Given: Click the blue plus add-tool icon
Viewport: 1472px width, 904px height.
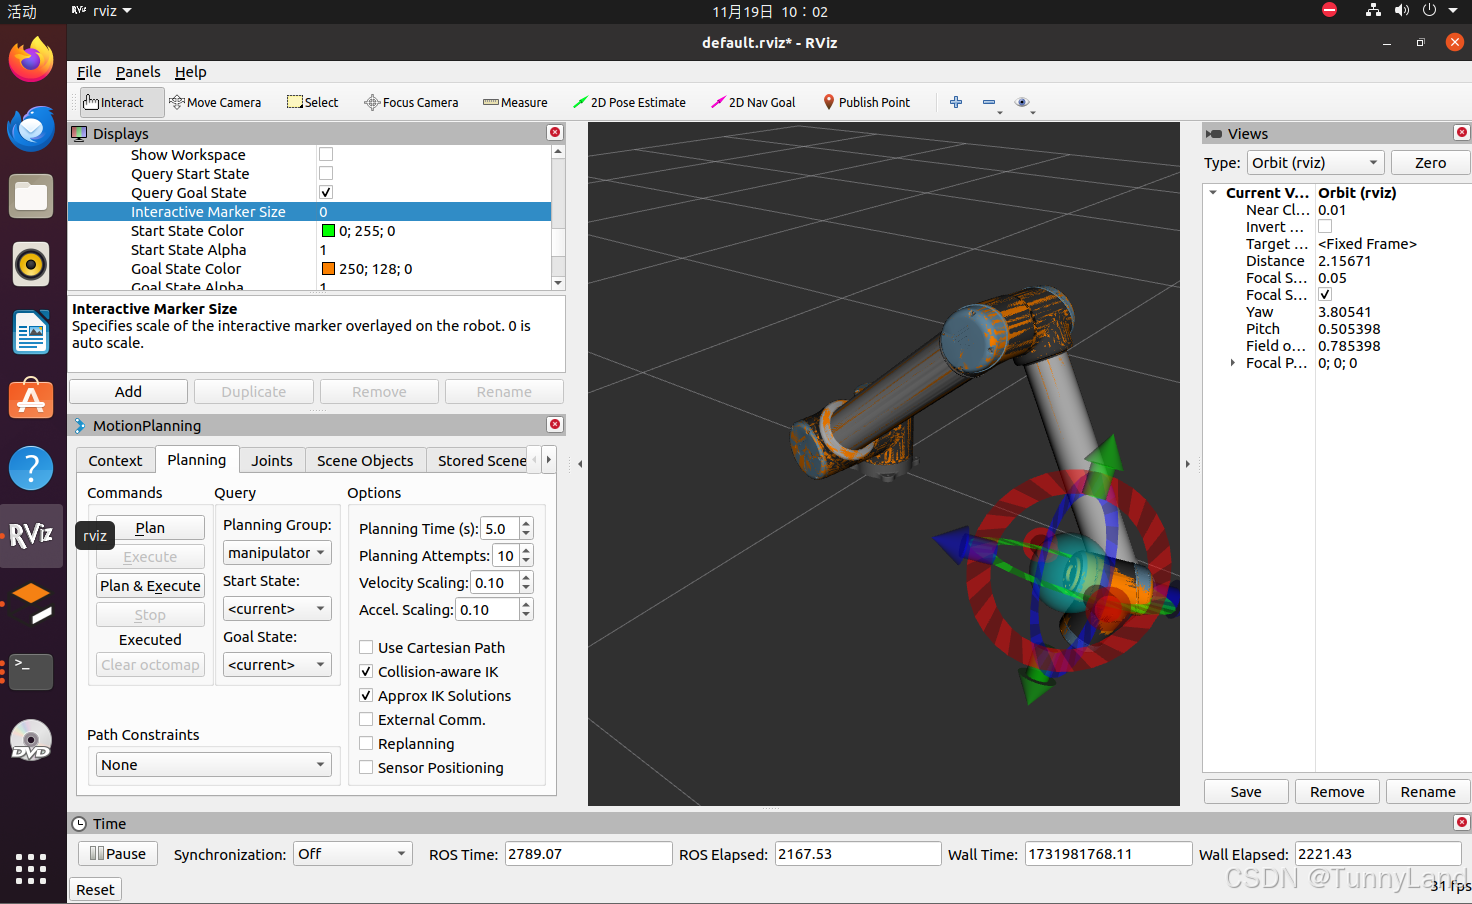Looking at the screenshot, I should point(956,102).
